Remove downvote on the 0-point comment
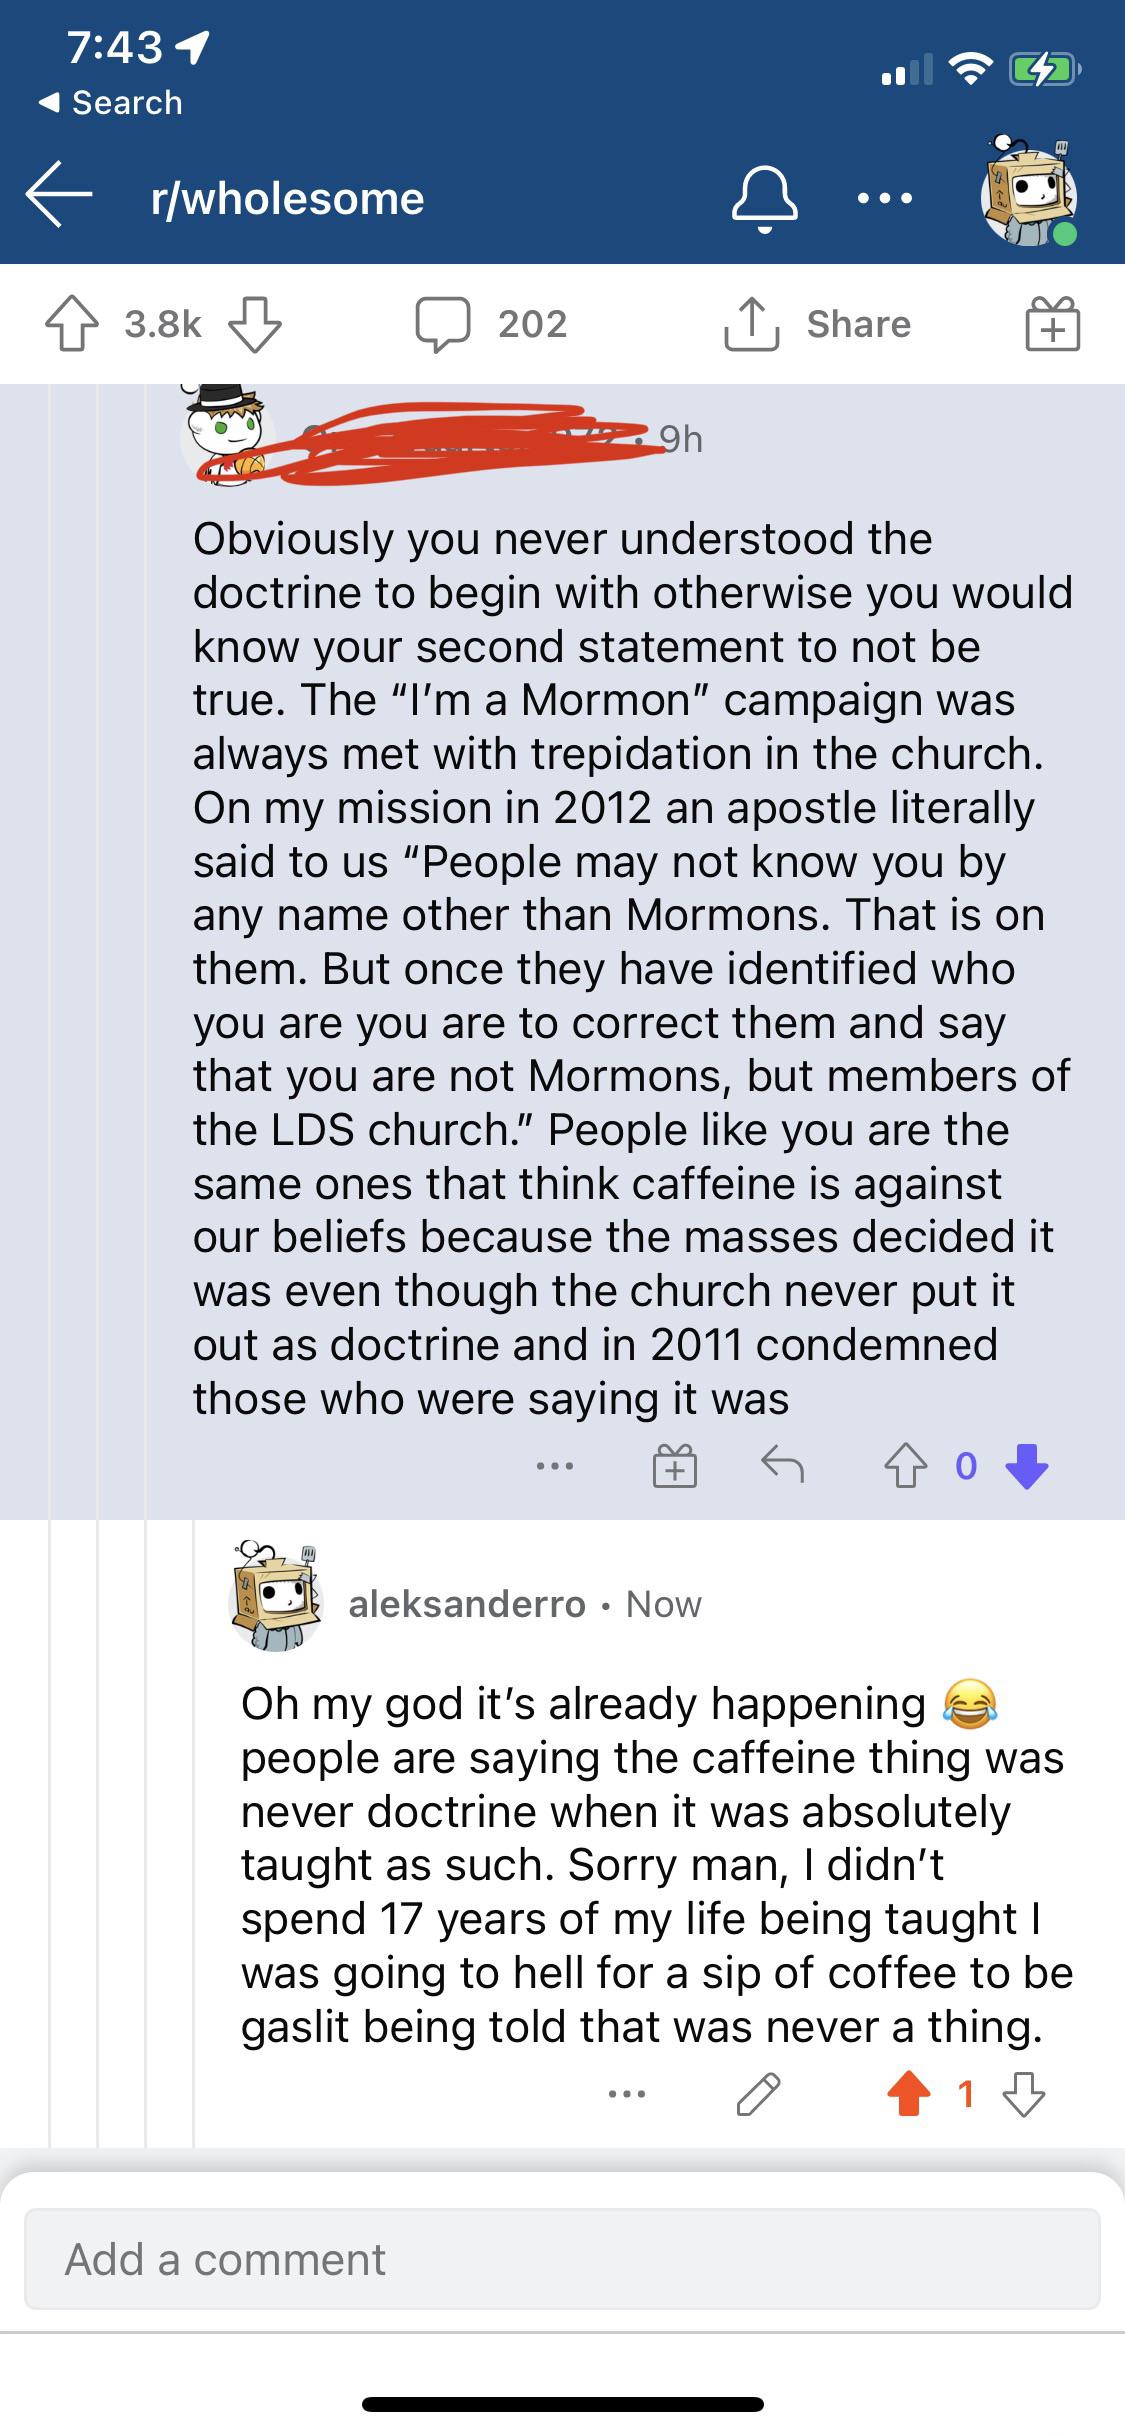 click(1026, 1467)
